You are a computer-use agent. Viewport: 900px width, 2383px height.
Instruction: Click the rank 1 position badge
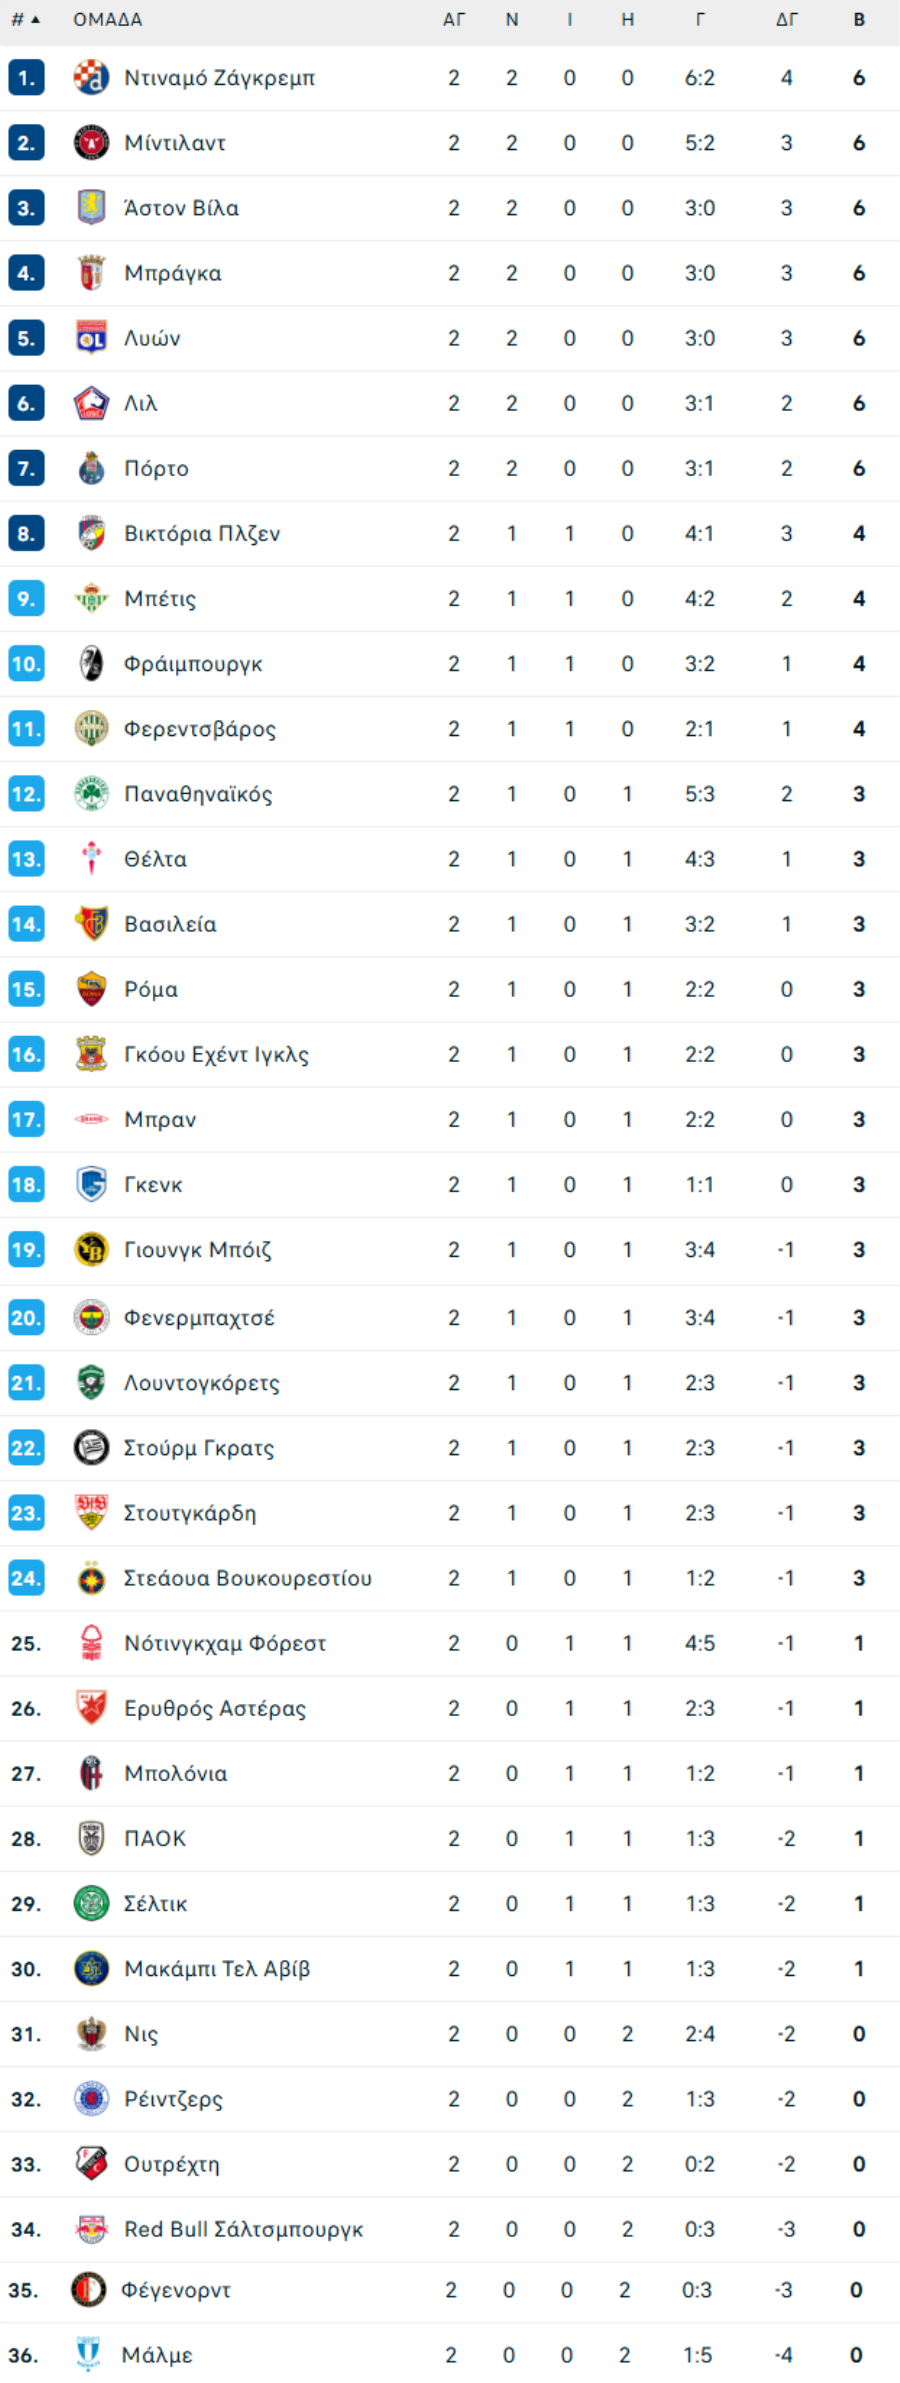pos(26,78)
